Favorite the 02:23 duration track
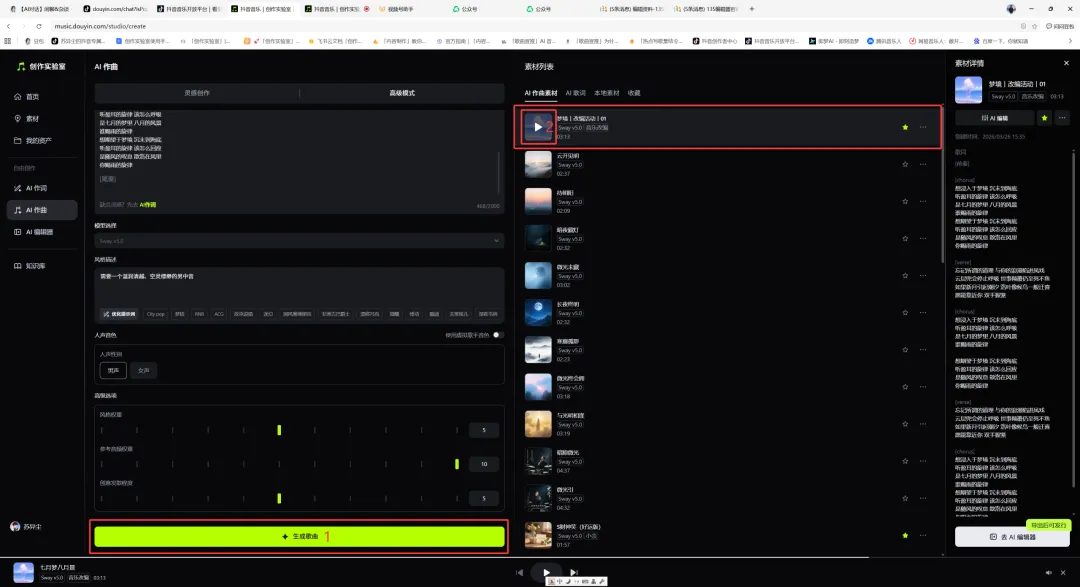The image size is (1080, 587). (x=905, y=350)
